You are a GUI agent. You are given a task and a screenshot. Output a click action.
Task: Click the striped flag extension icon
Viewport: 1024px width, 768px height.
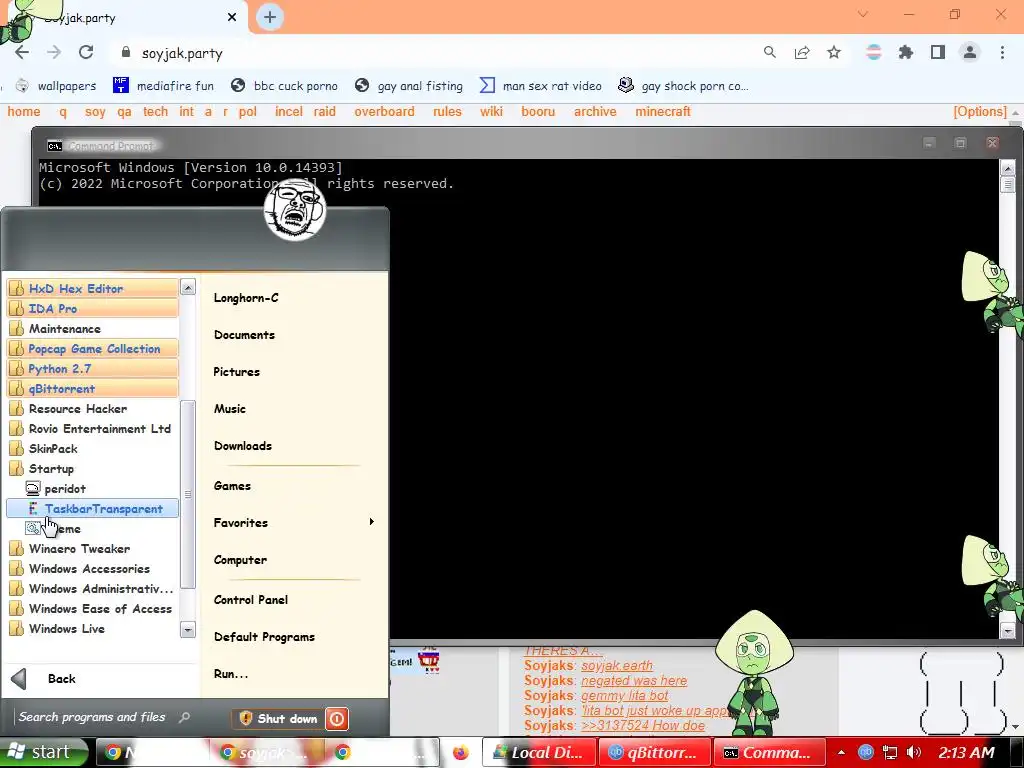[873, 52]
